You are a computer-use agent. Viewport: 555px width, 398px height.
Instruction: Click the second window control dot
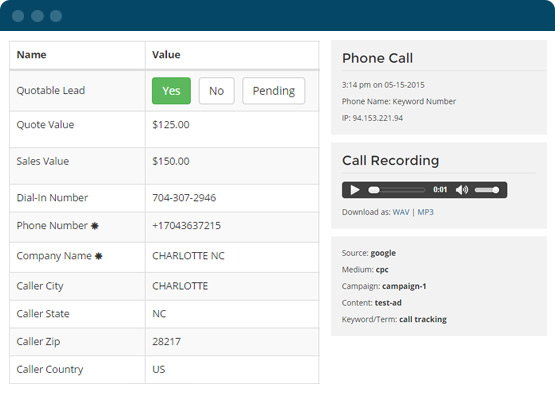[x=37, y=16]
